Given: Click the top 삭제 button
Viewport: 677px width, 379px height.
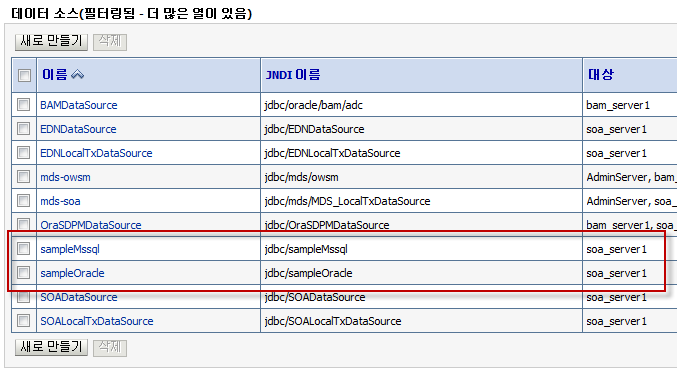Looking at the screenshot, I should (x=110, y=42).
